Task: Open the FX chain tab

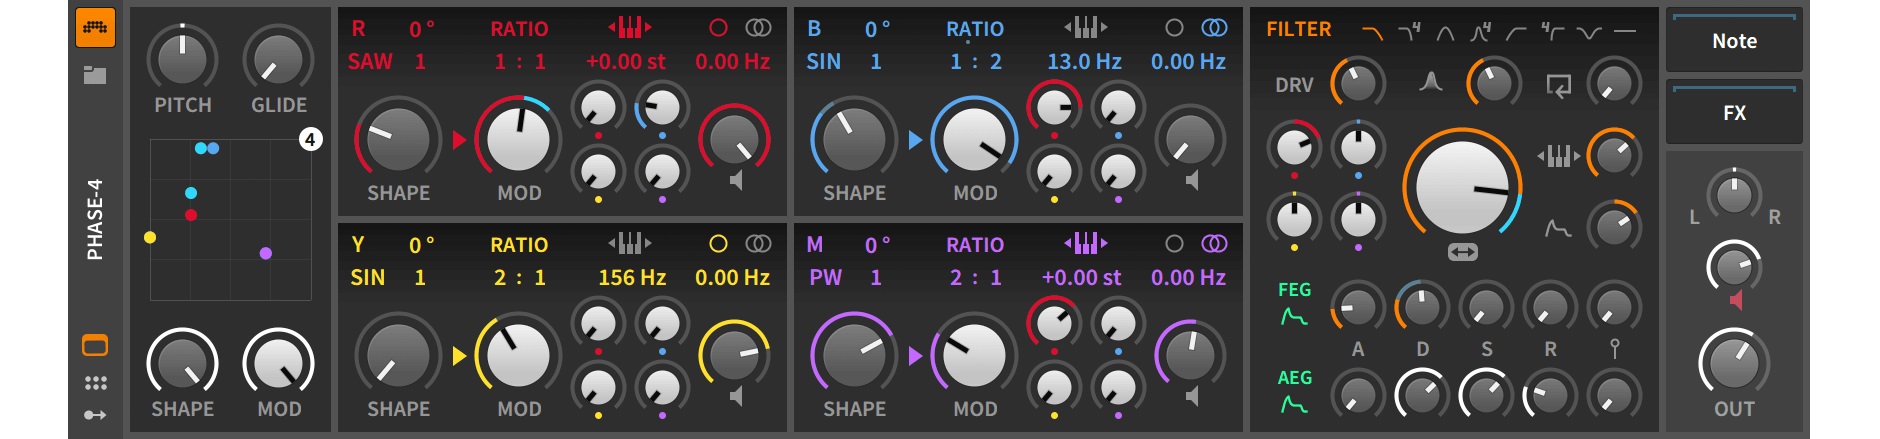Action: (1734, 113)
